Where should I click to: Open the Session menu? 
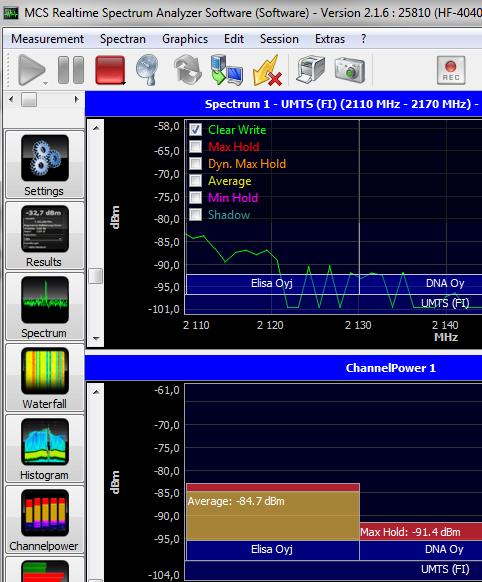(x=279, y=39)
